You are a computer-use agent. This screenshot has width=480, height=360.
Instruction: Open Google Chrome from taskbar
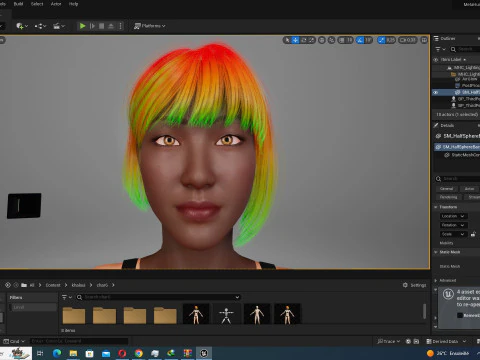coord(139,353)
